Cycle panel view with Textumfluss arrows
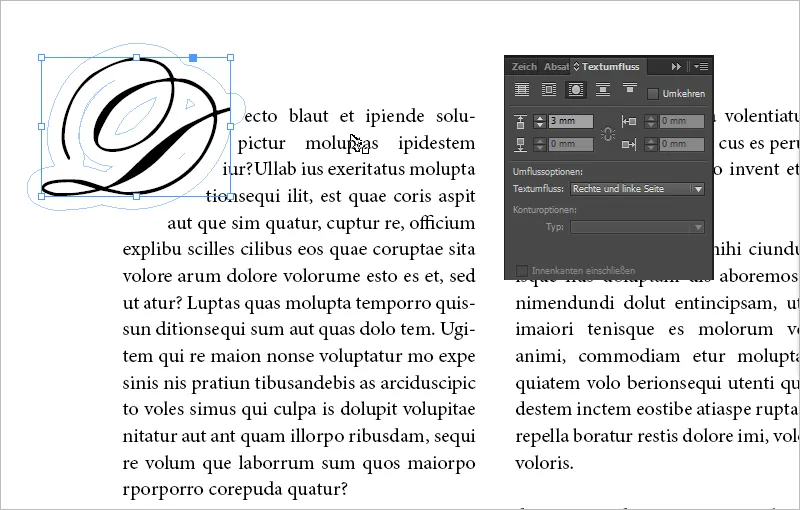Viewport: 800px width, 510px height. (x=577, y=67)
